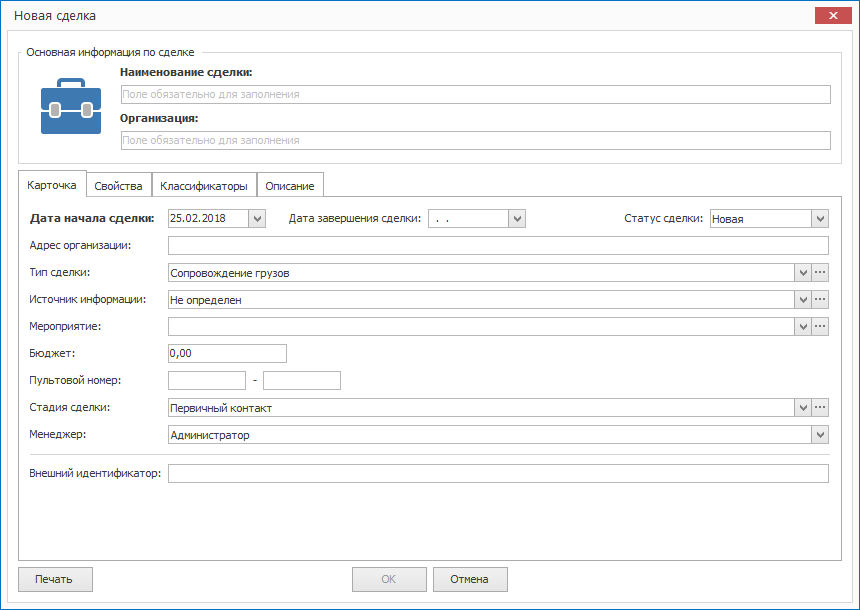Focus the second Пультовой номер box

click(302, 380)
